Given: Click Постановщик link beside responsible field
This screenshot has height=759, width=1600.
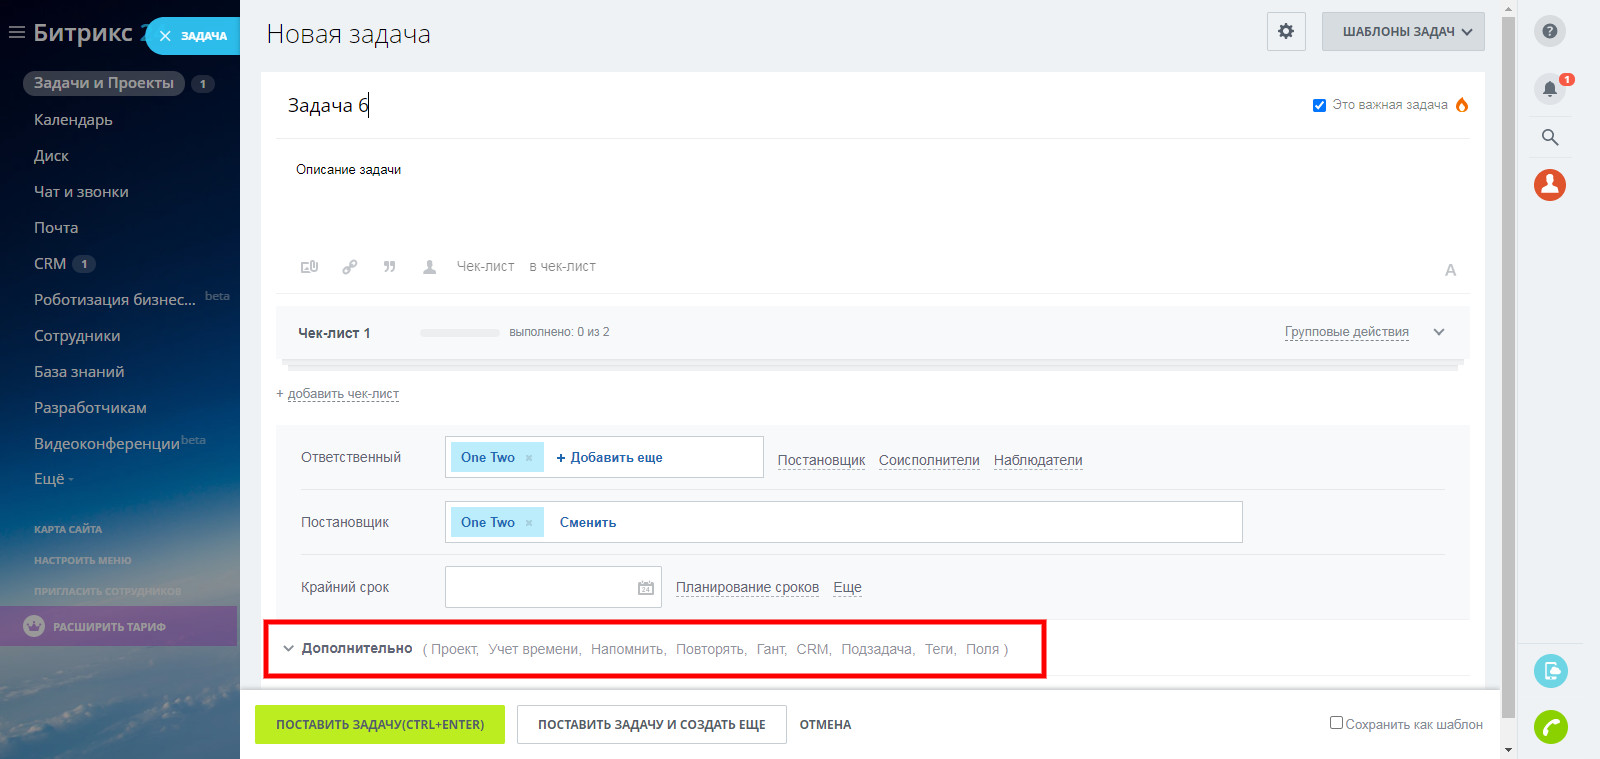Looking at the screenshot, I should pyautogui.click(x=821, y=460).
